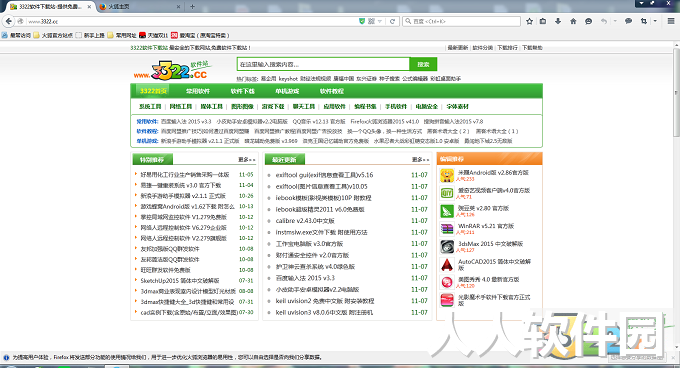Click the red AutoCAD2015 icon
Viewport: 680px width, 368px height.
(447, 264)
